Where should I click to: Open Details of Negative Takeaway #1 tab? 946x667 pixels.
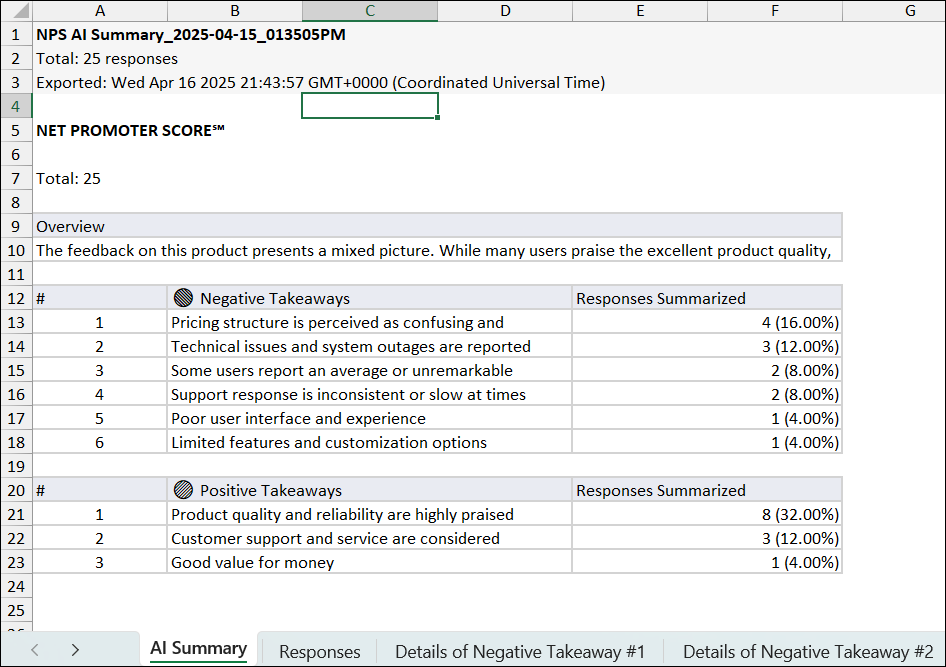point(520,652)
